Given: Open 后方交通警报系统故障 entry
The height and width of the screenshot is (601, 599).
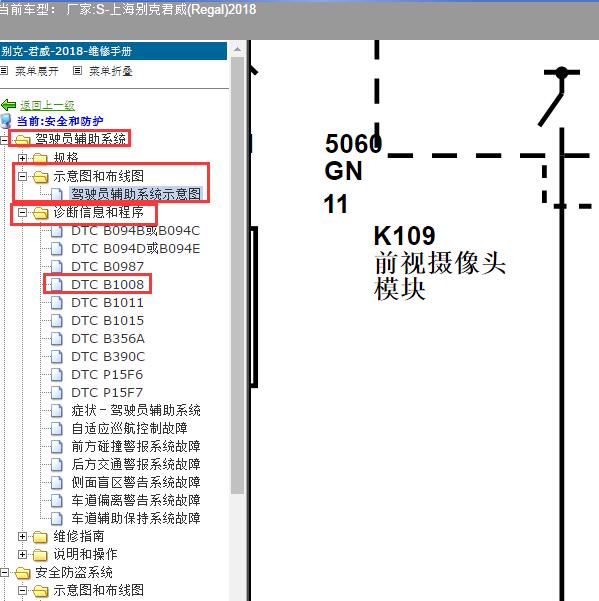Looking at the screenshot, I should click(136, 465).
